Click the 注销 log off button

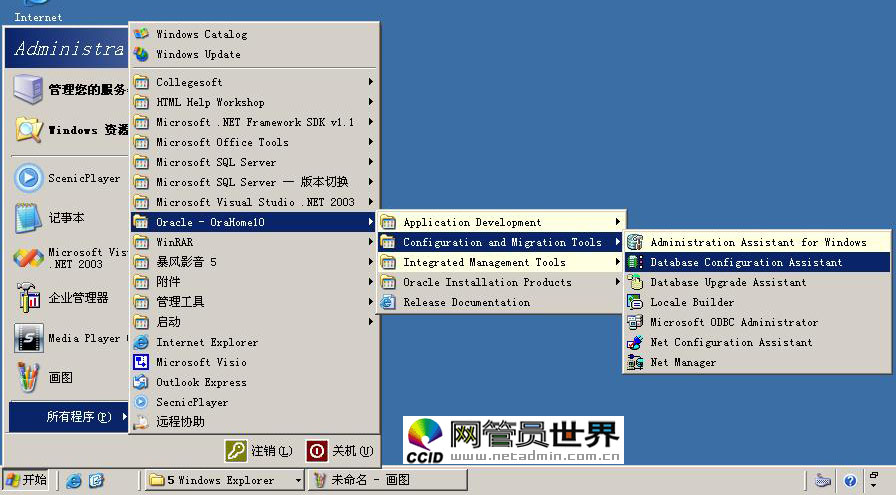(x=259, y=451)
